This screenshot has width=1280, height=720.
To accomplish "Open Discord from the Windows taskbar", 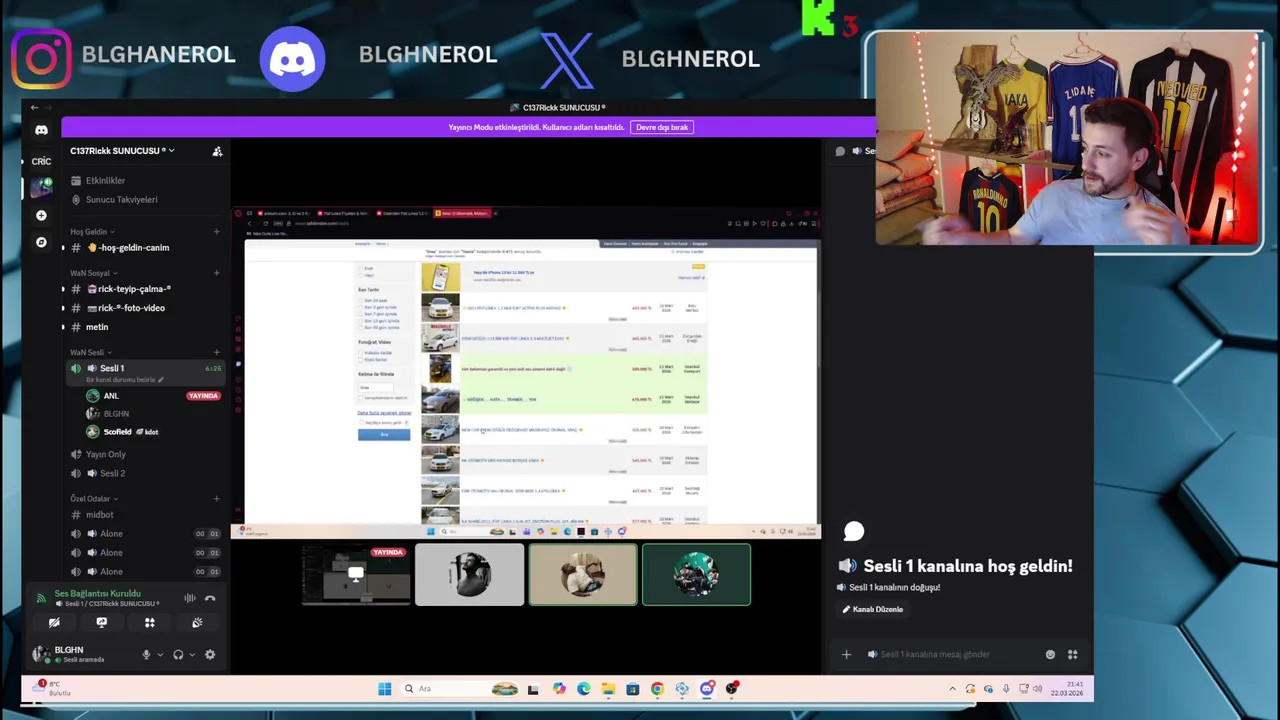I will point(707,689).
